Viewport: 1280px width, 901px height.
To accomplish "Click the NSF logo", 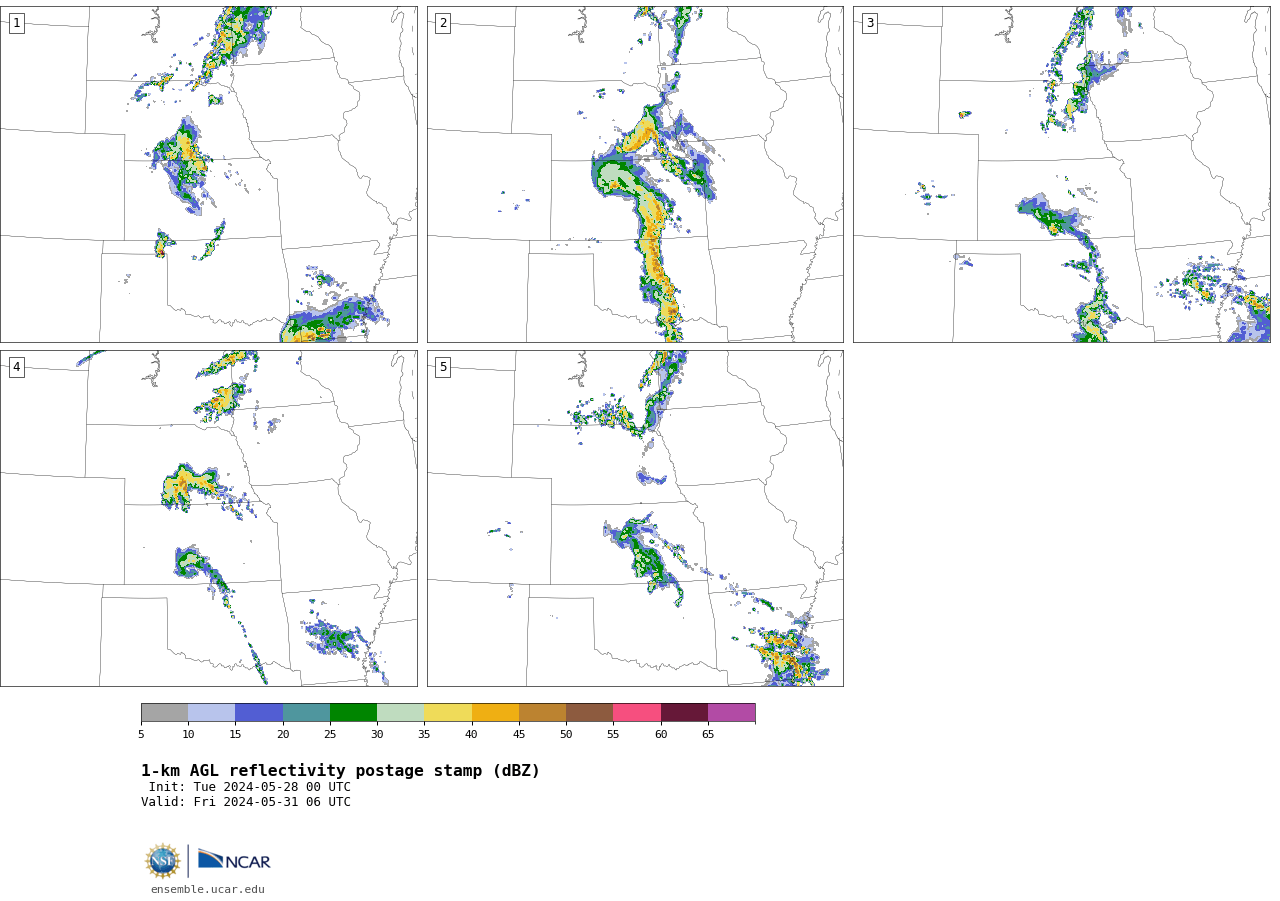I will (163, 861).
